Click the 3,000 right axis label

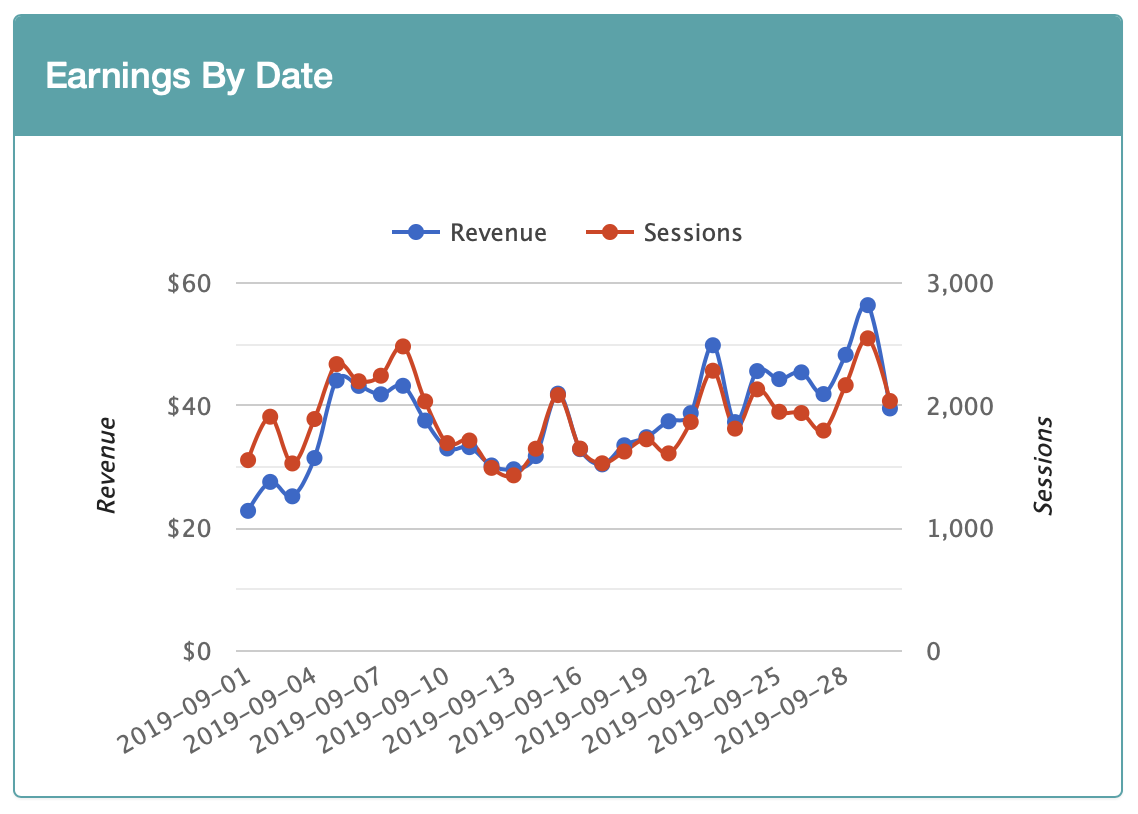(x=959, y=283)
